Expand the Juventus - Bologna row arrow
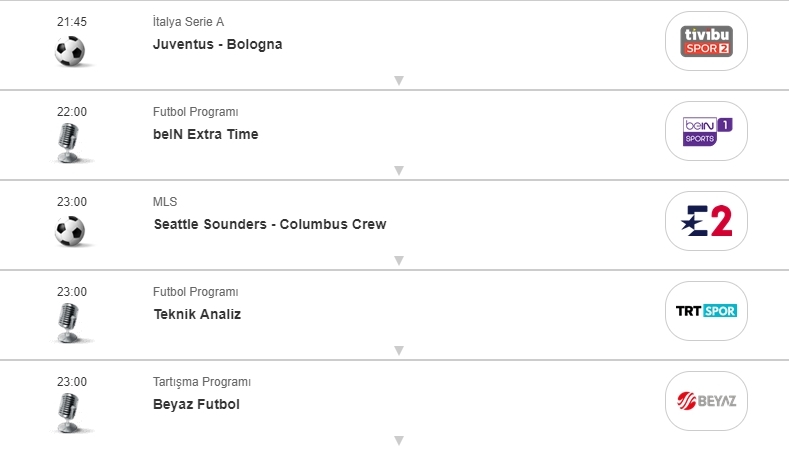 [x=398, y=80]
